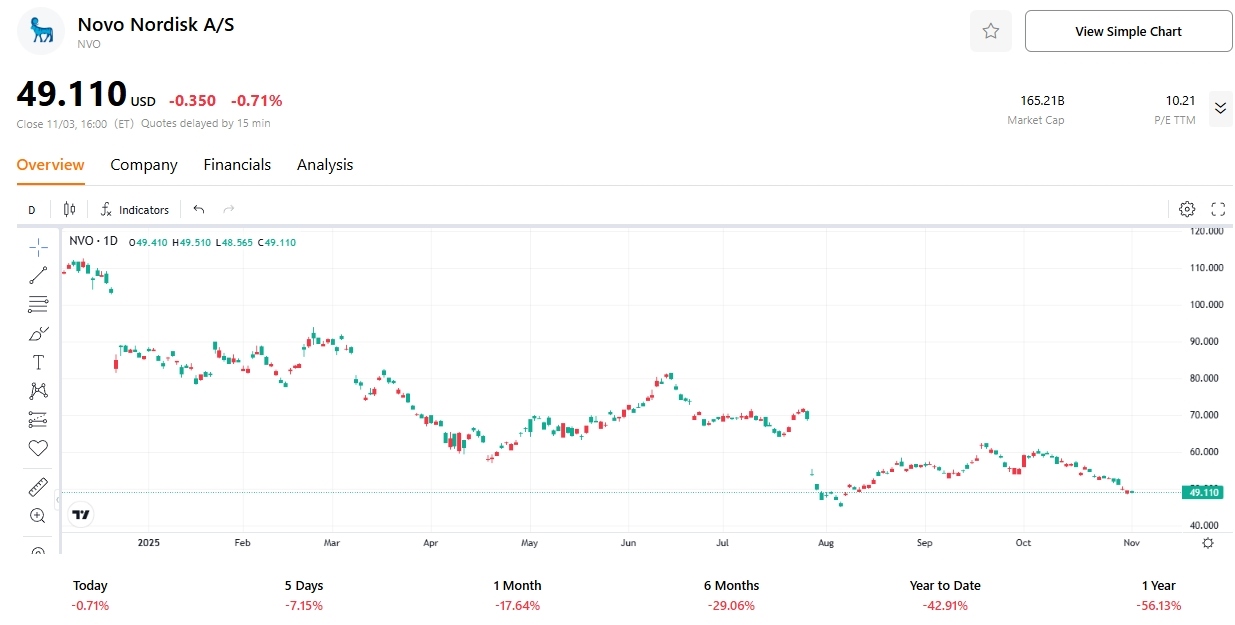Select the heart emoji stickers tool

[37, 448]
